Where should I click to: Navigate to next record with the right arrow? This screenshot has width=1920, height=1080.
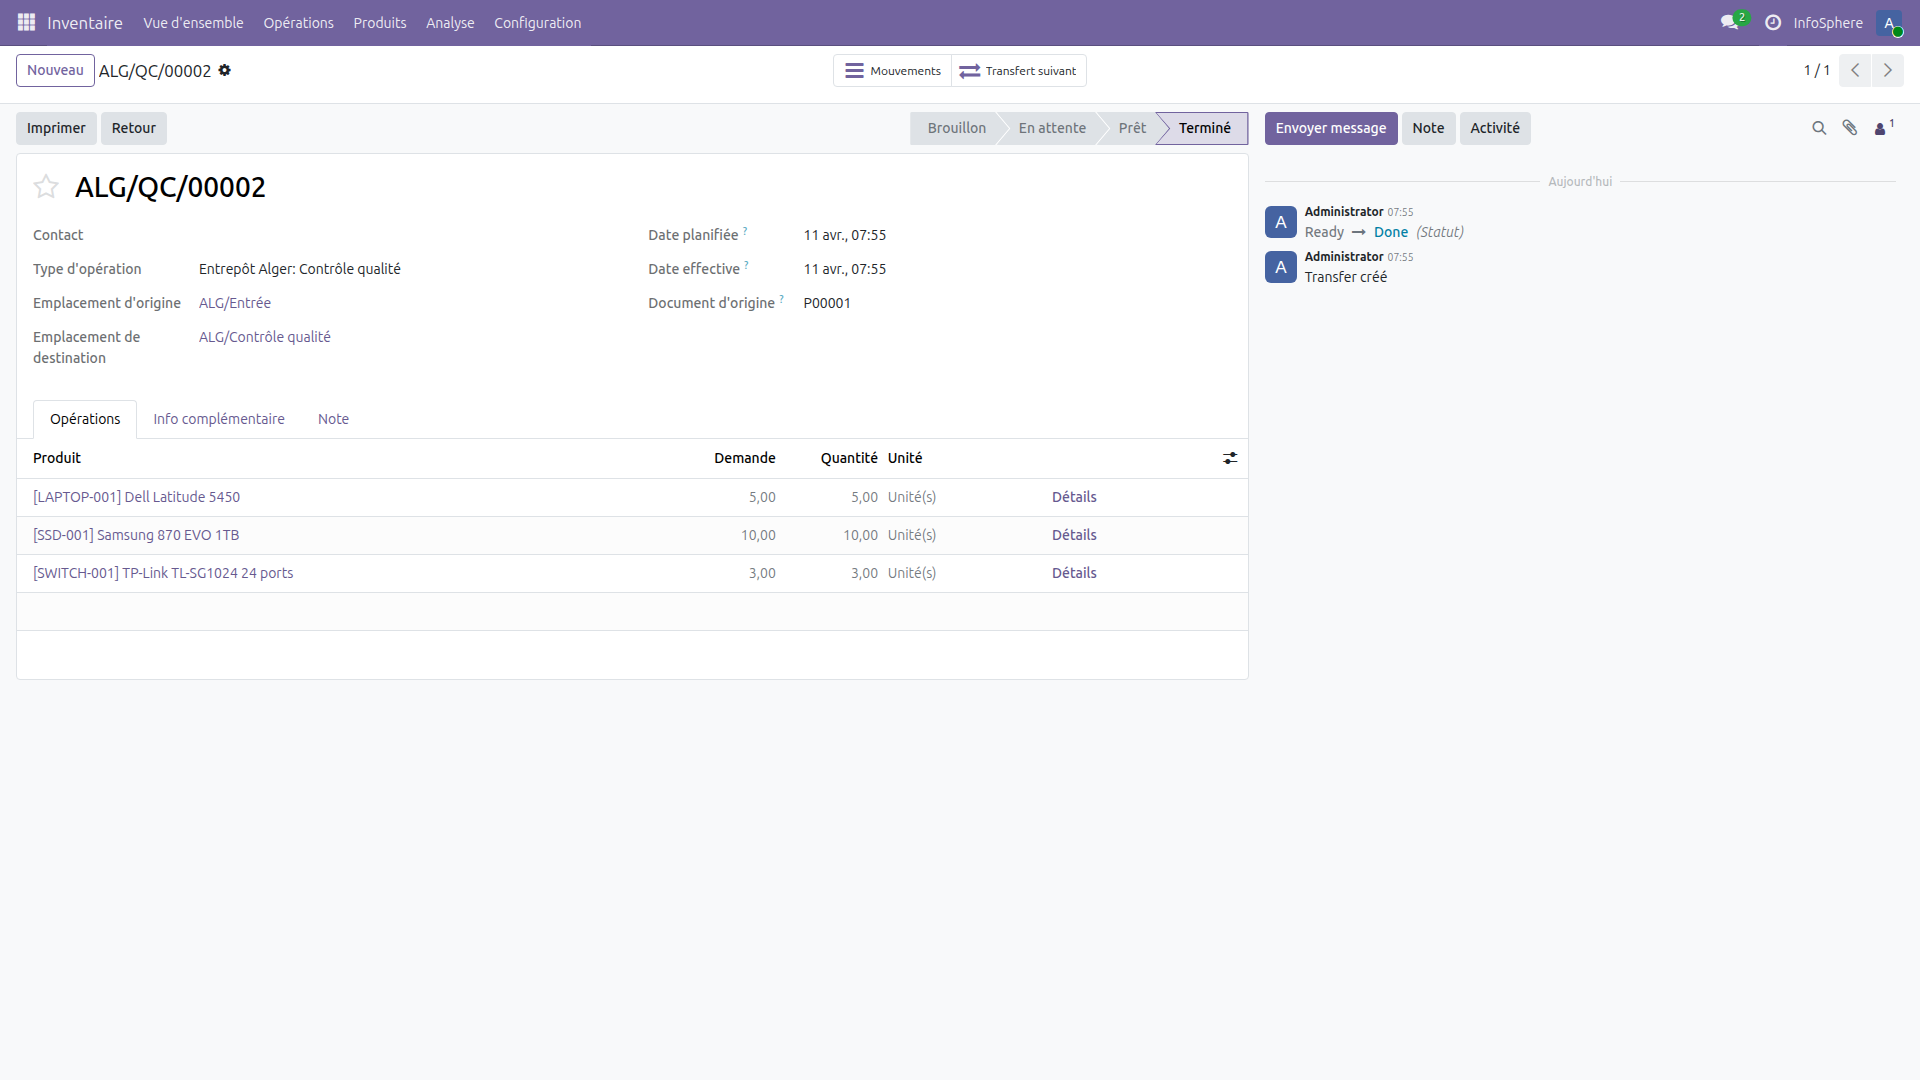pos(1889,70)
